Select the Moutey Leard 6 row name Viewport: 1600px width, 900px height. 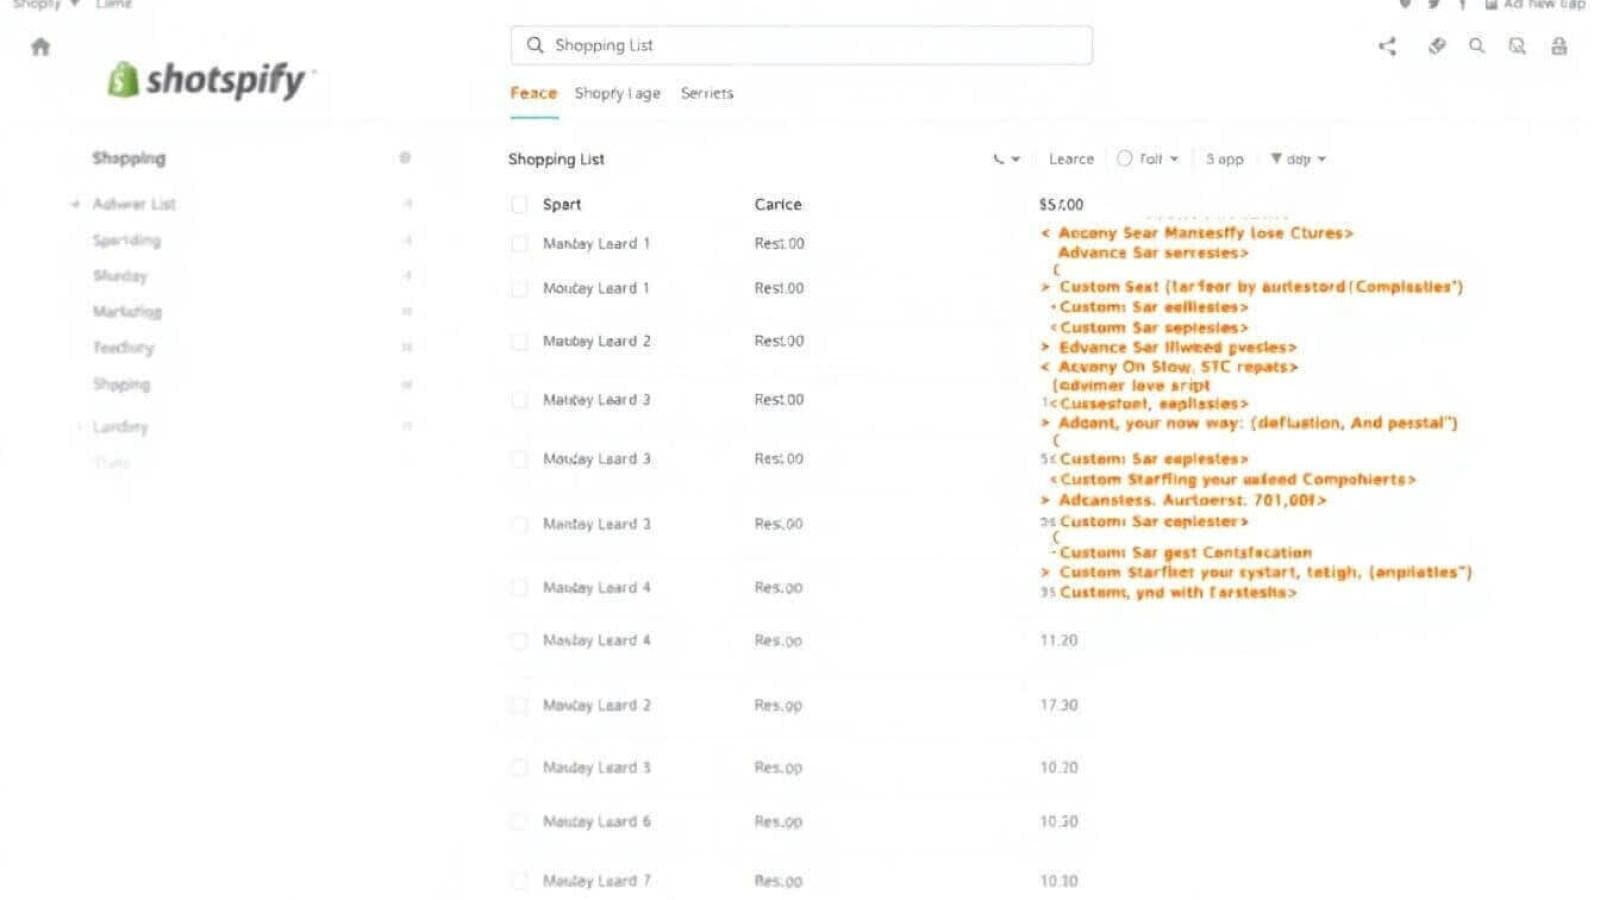(597, 821)
